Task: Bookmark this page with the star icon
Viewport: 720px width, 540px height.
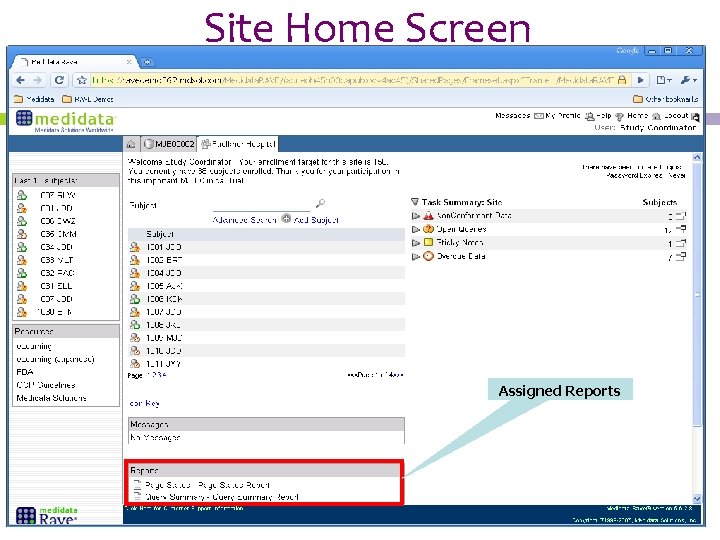Action: point(82,80)
